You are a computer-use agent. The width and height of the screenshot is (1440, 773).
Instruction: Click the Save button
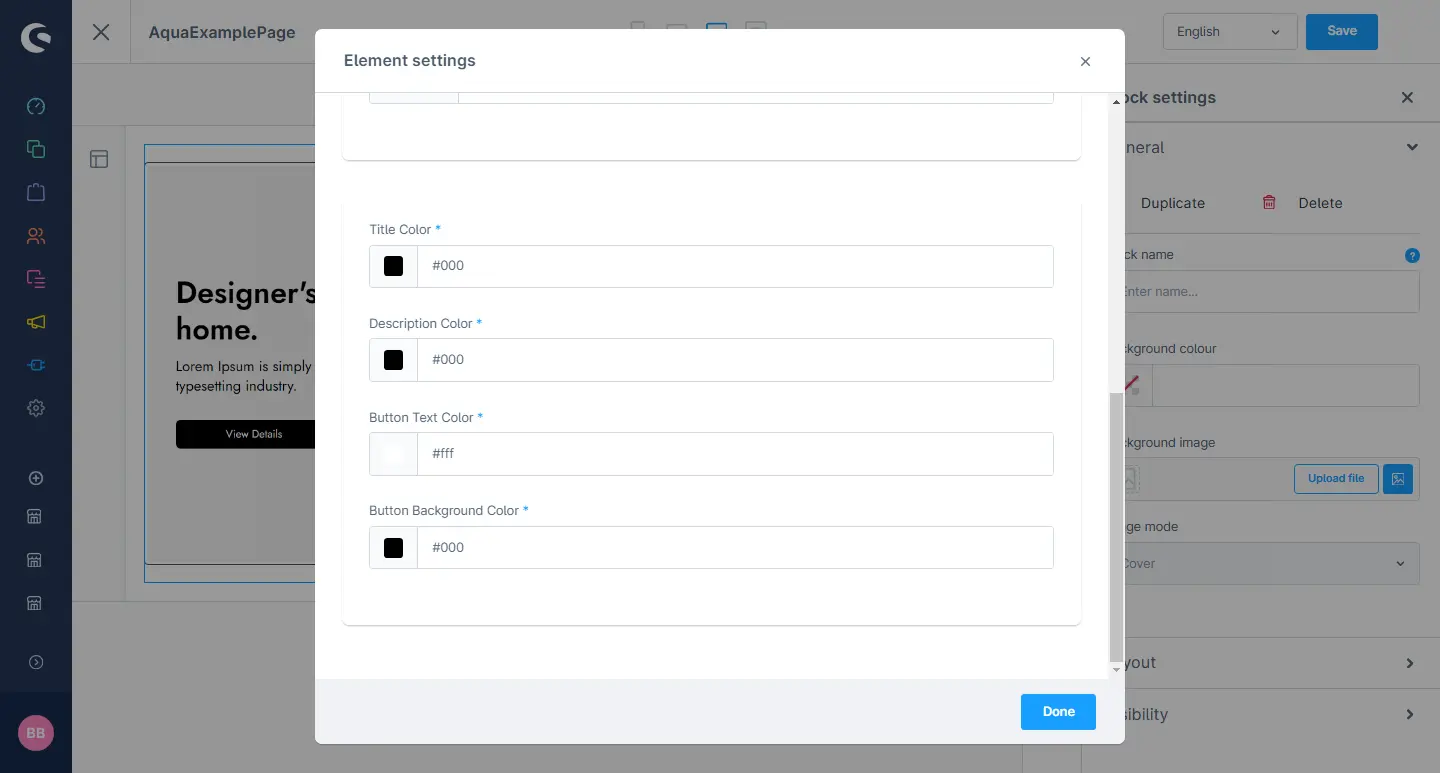1341,32
